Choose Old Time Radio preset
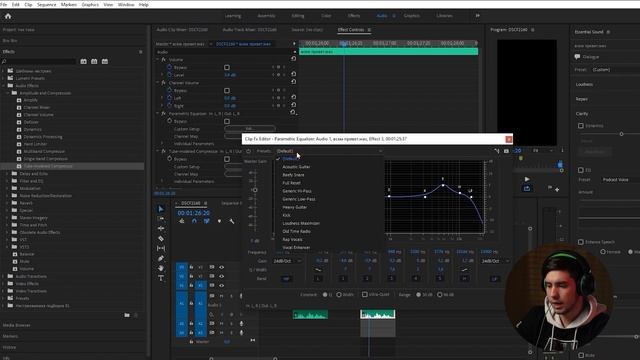 (296, 231)
